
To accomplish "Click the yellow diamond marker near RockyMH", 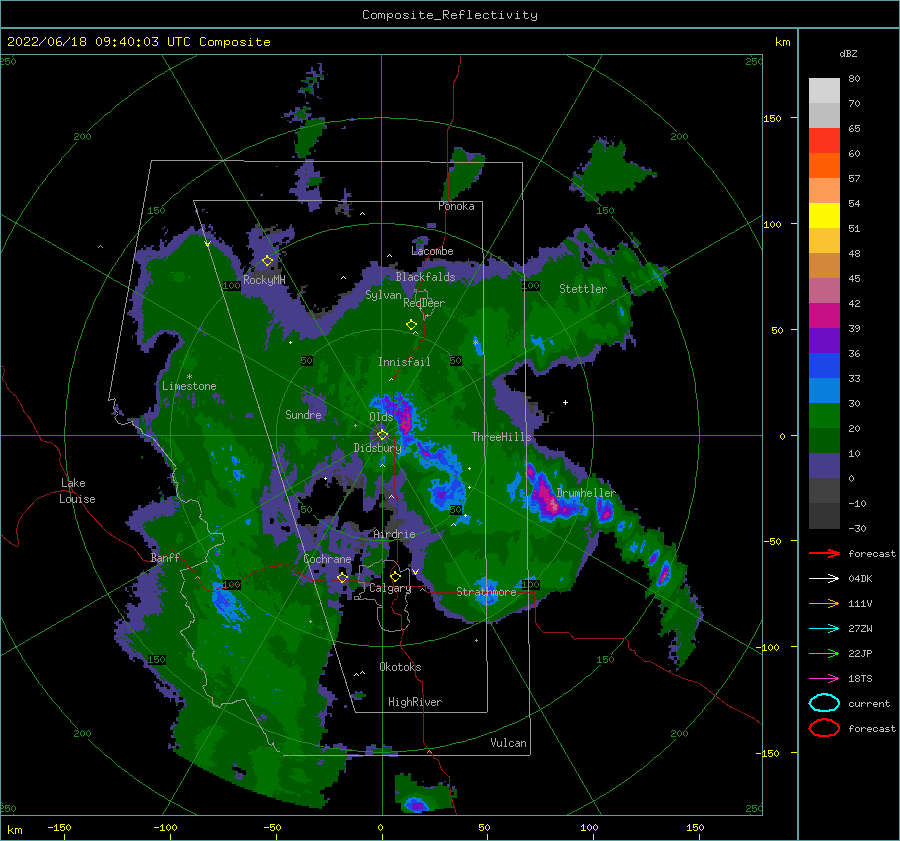I will pos(267,261).
